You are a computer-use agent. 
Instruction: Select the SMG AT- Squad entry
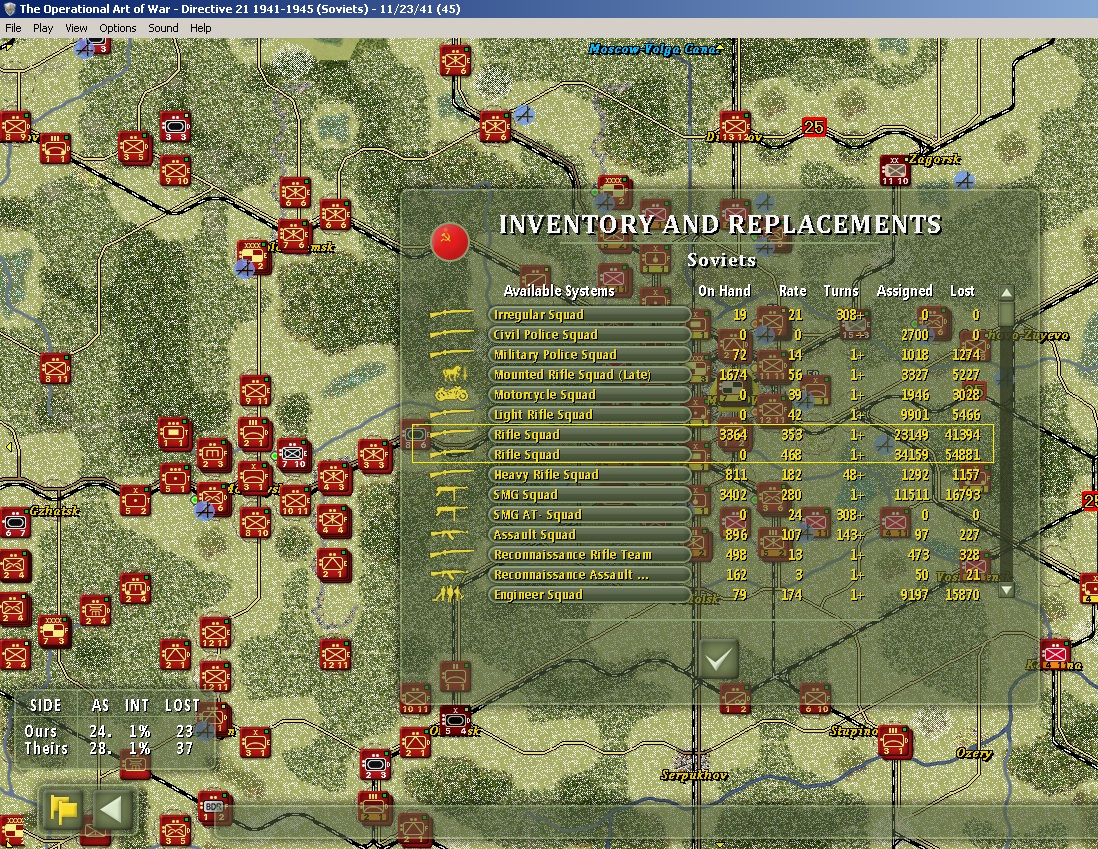point(590,514)
